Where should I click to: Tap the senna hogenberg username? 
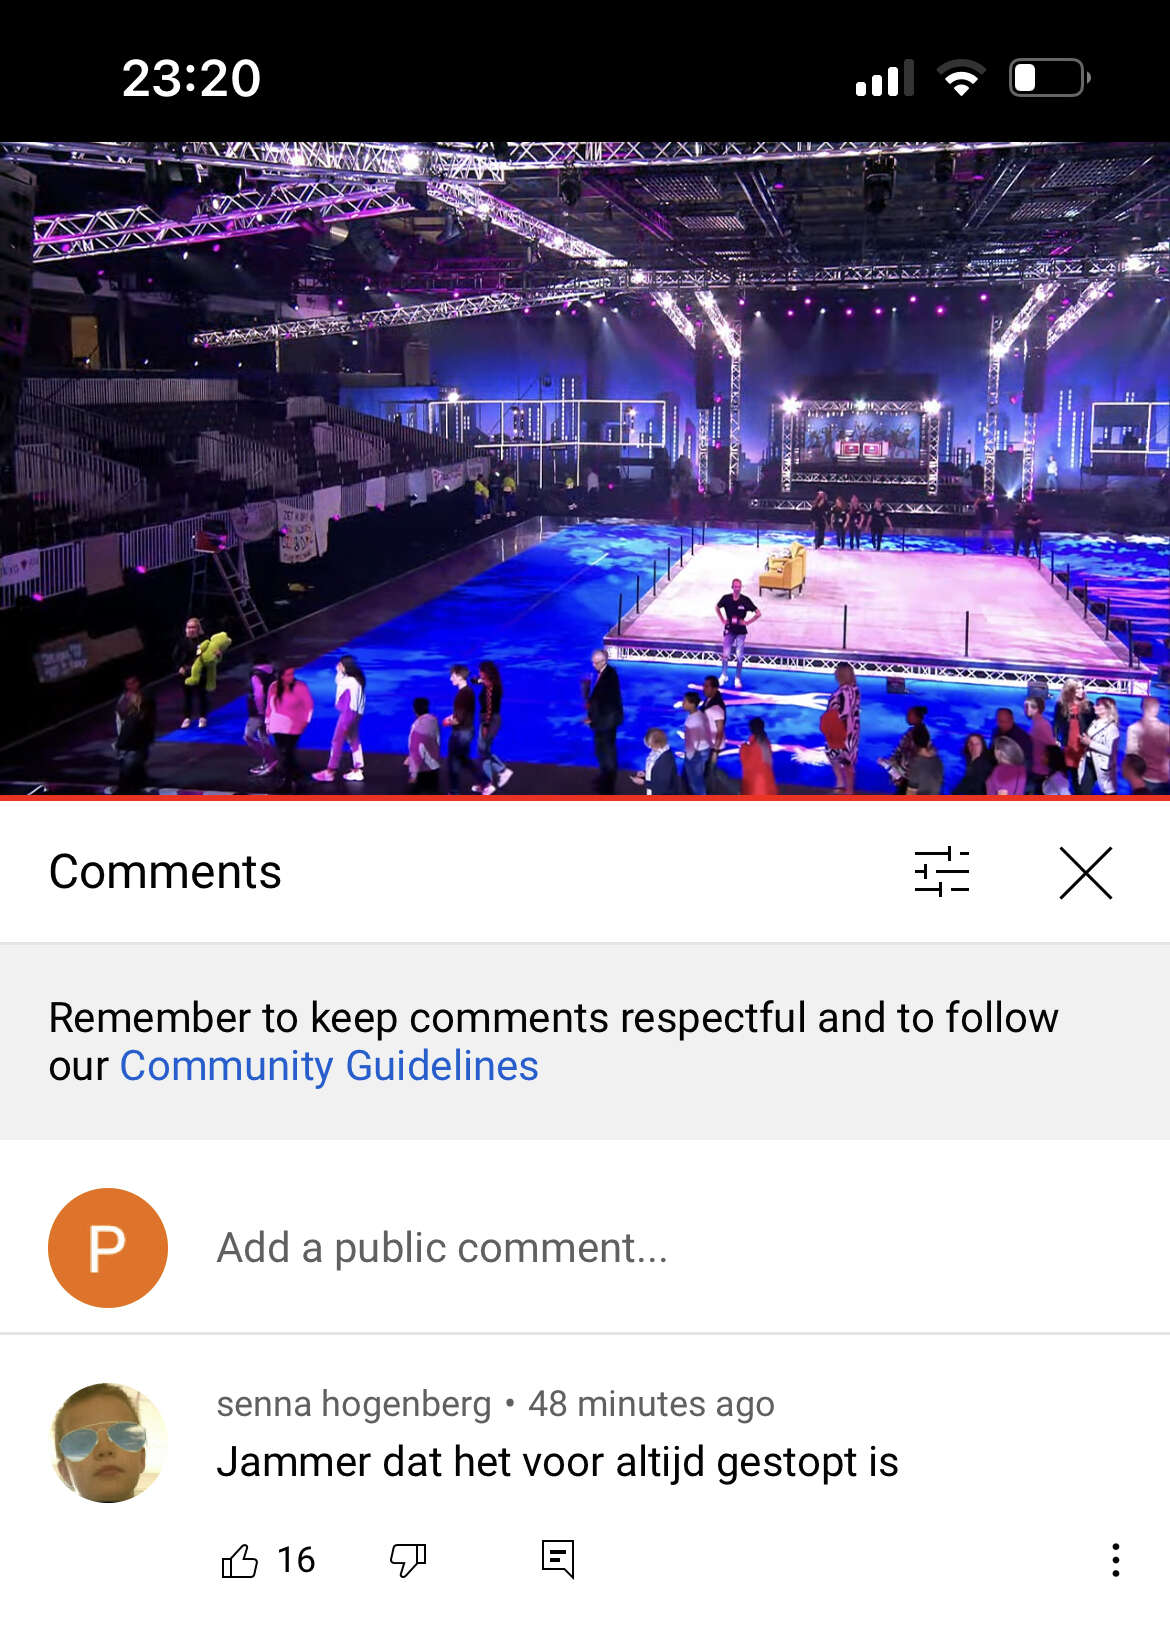click(x=354, y=1404)
